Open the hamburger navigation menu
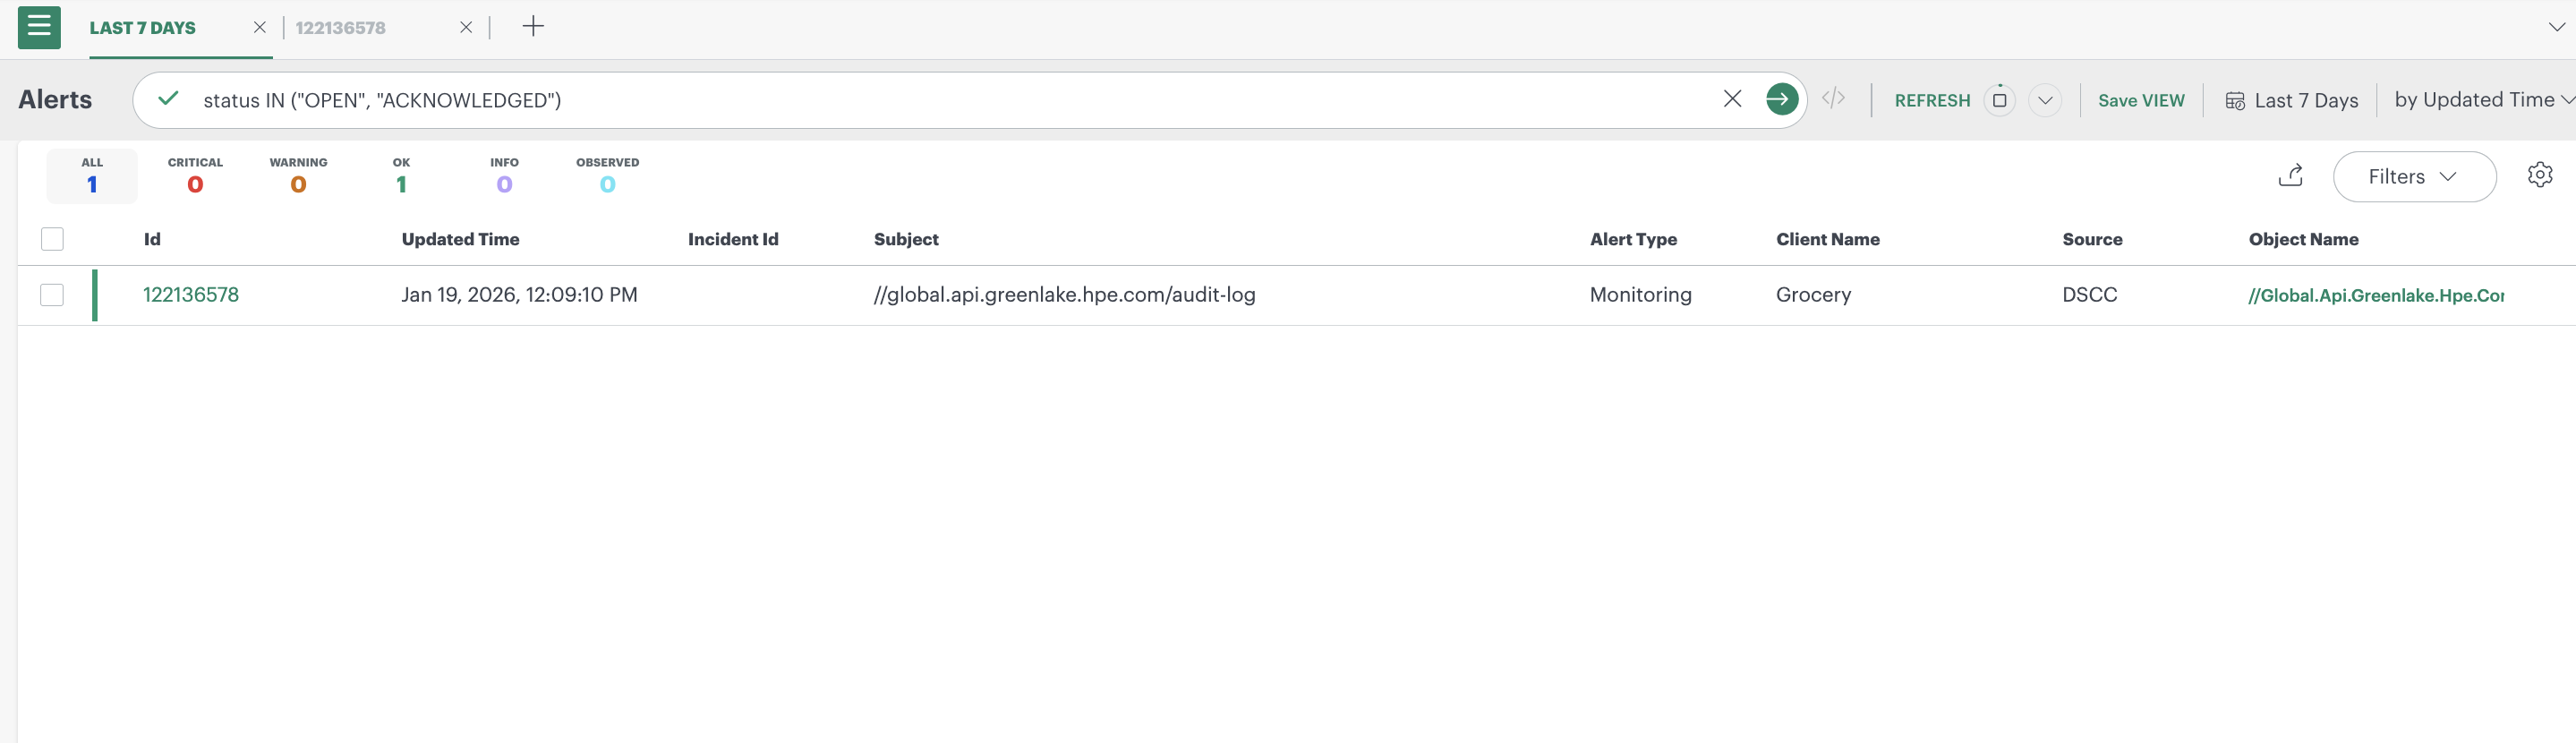The height and width of the screenshot is (743, 2576). coord(39,28)
